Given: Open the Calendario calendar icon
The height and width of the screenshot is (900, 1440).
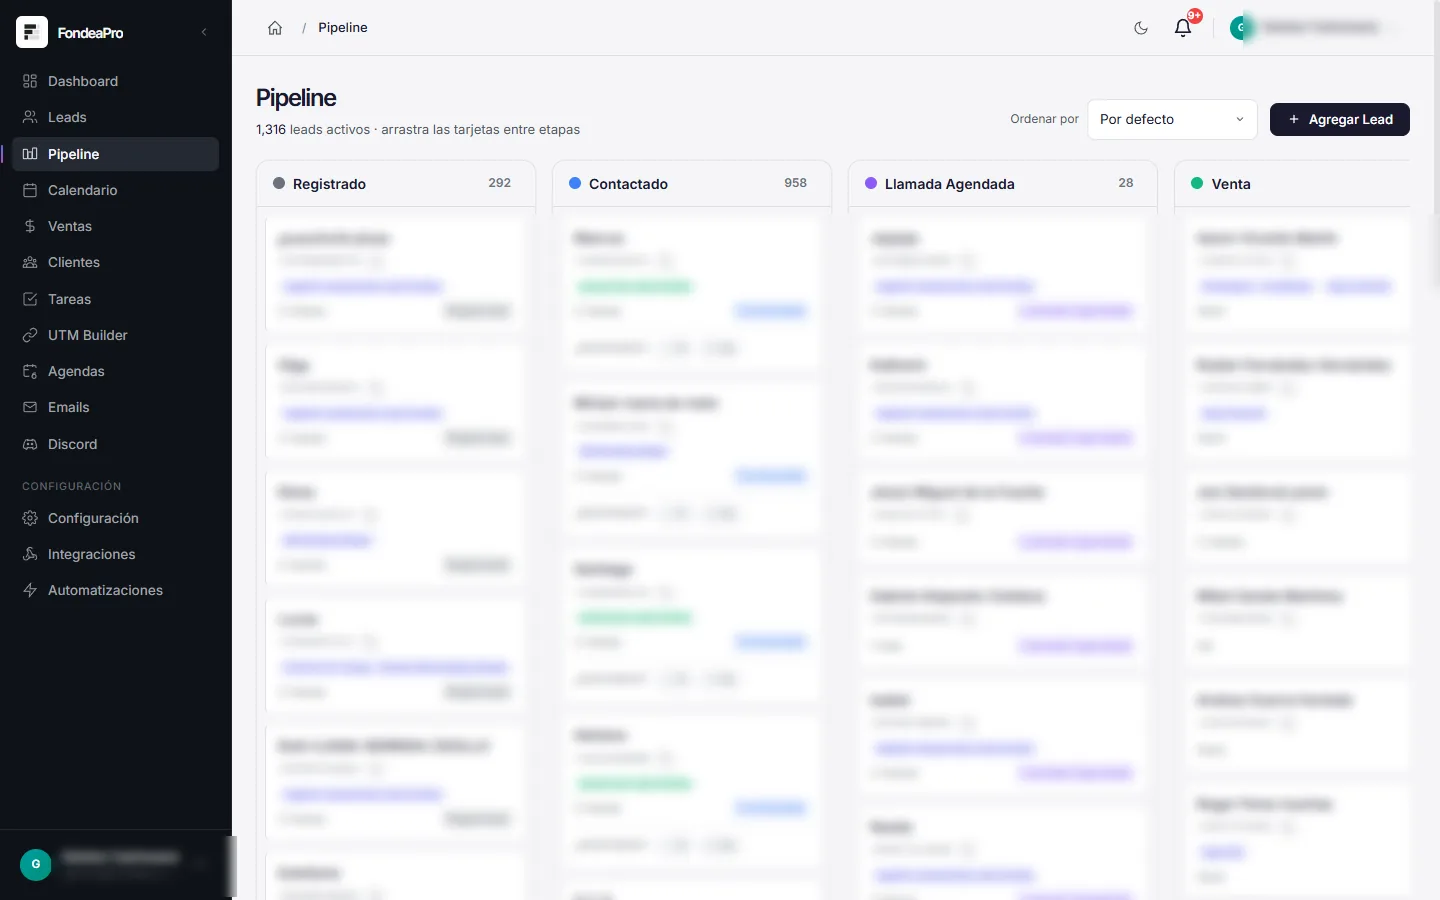Looking at the screenshot, I should (30, 190).
